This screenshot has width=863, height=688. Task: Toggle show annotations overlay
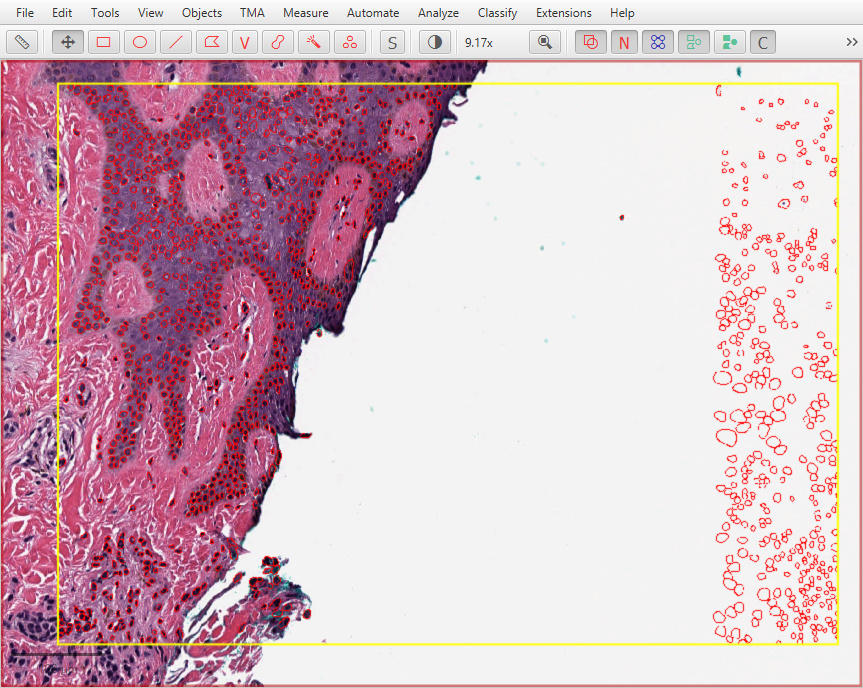point(591,42)
